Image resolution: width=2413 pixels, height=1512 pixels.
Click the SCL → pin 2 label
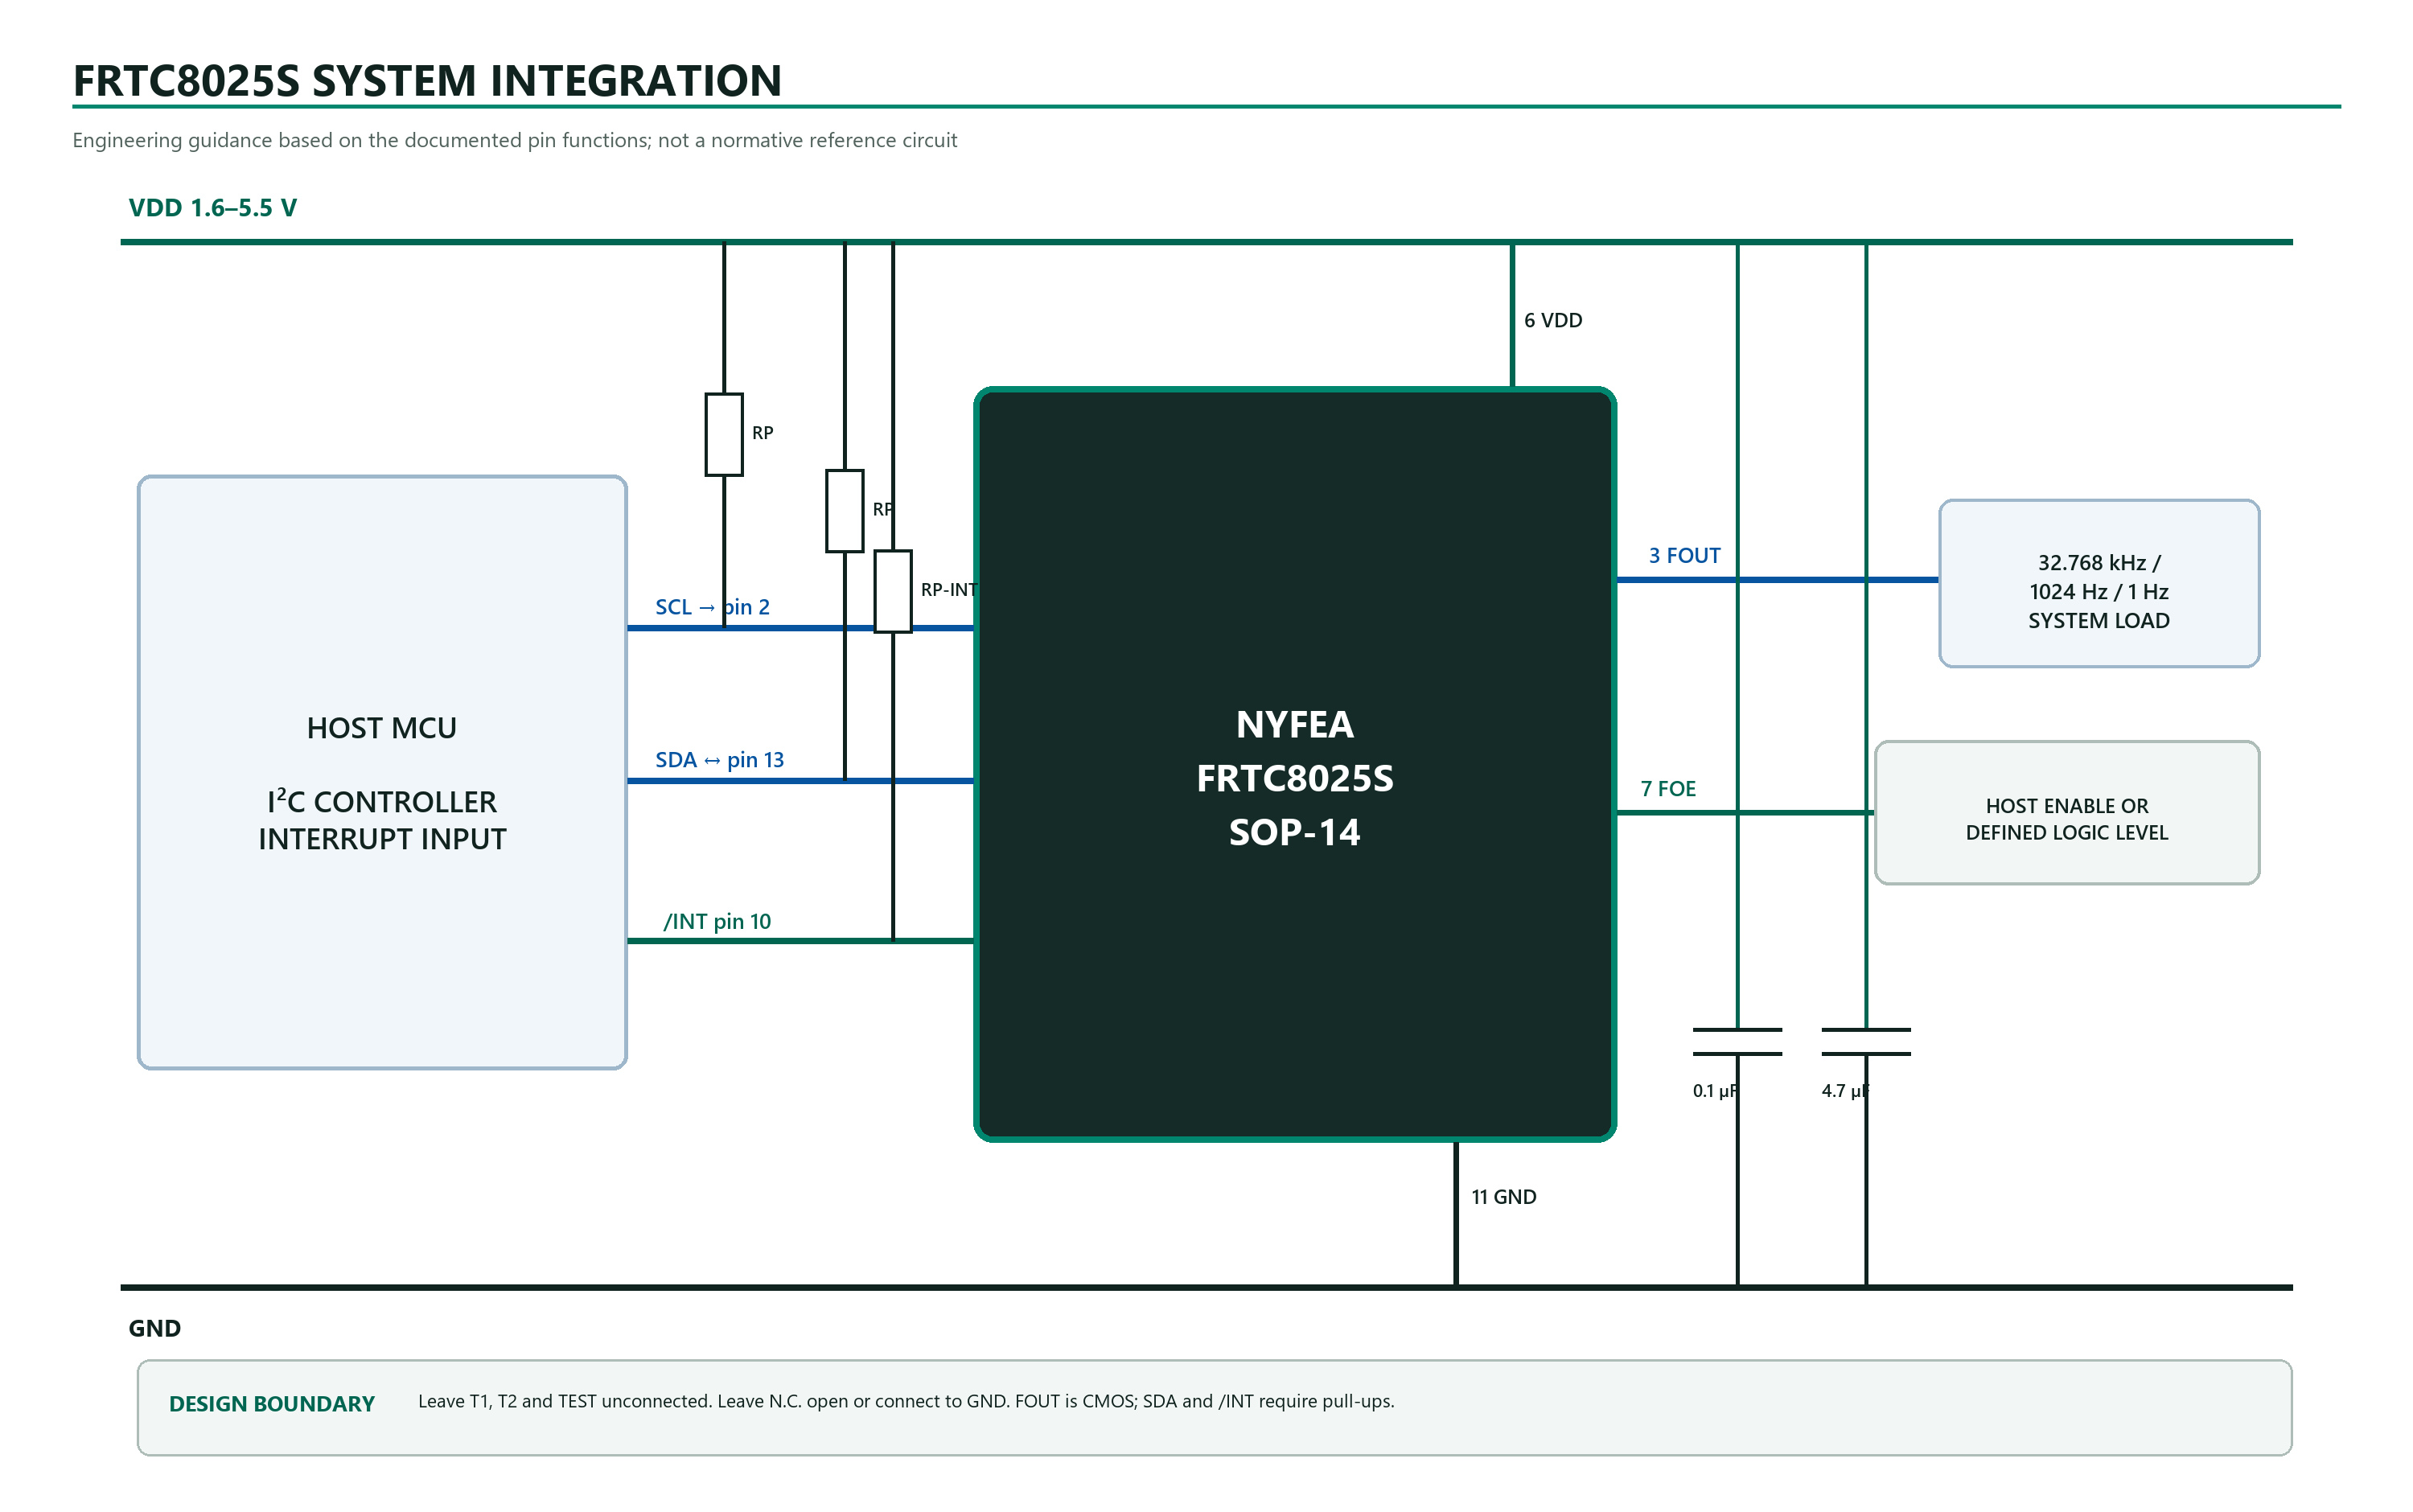point(712,607)
